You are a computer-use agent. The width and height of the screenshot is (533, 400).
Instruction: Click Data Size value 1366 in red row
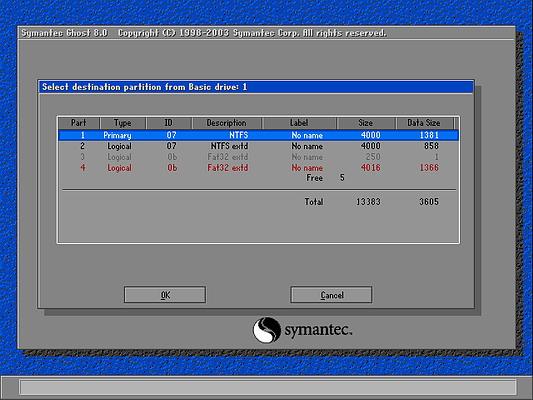429,168
